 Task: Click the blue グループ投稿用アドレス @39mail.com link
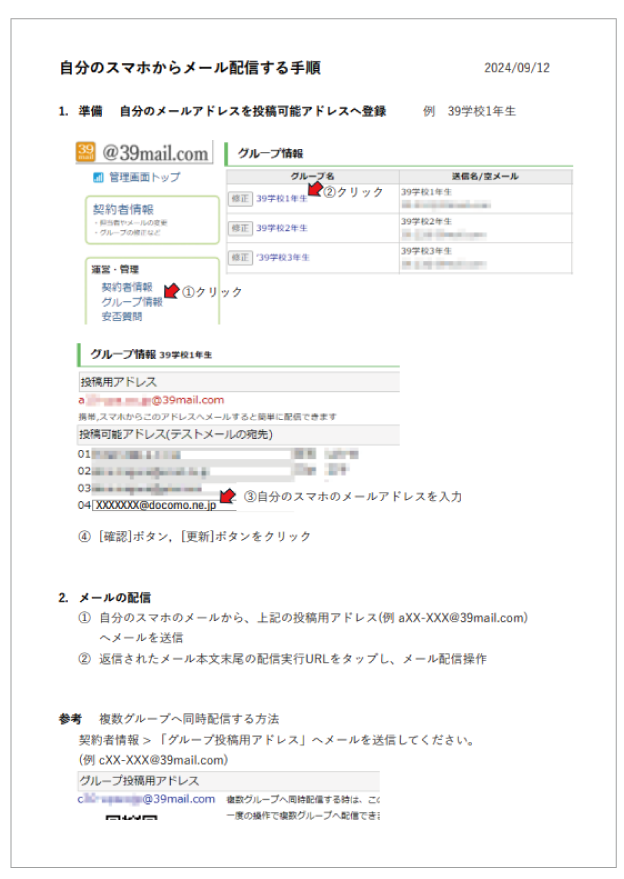click(x=146, y=799)
